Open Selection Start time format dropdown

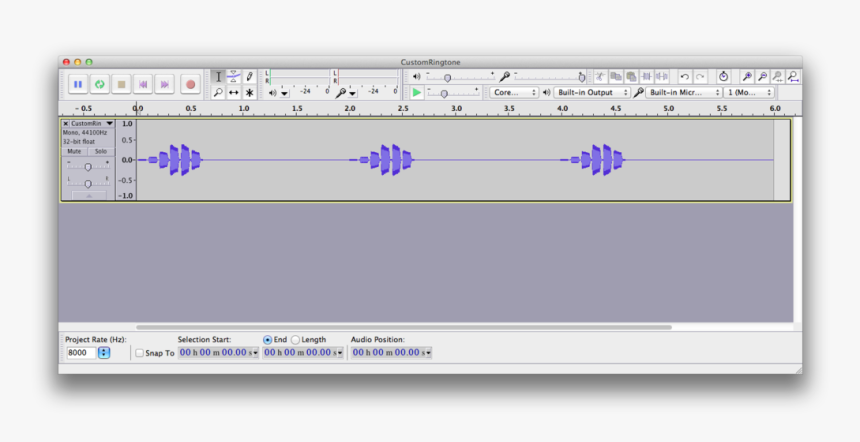[255, 353]
